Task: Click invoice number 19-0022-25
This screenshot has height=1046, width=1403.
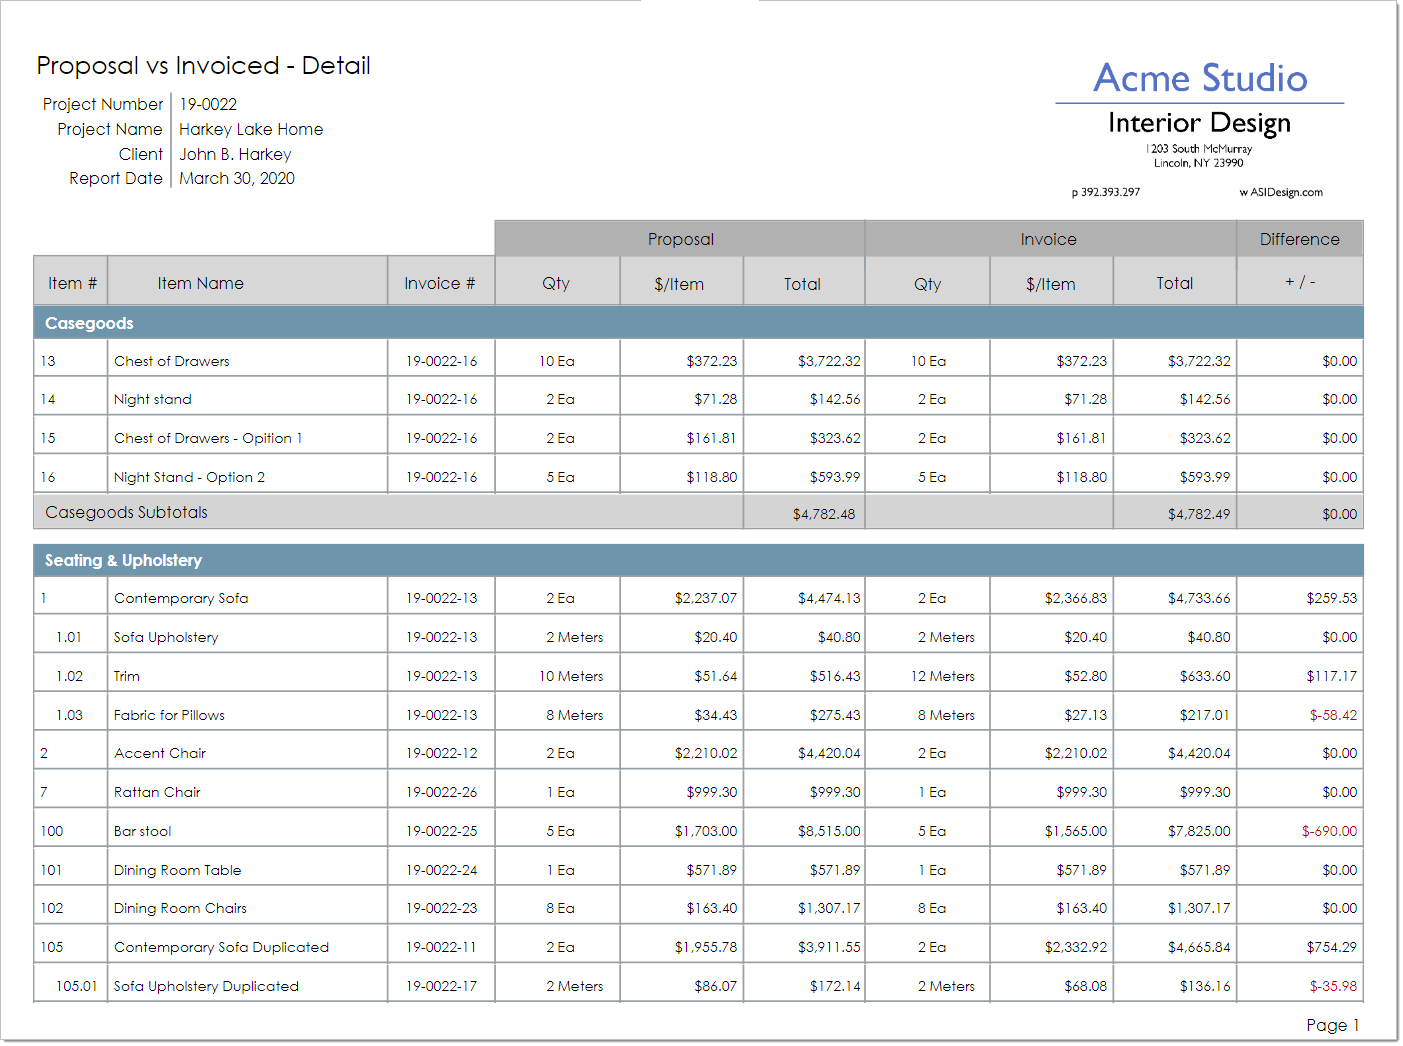Action: coord(441,831)
